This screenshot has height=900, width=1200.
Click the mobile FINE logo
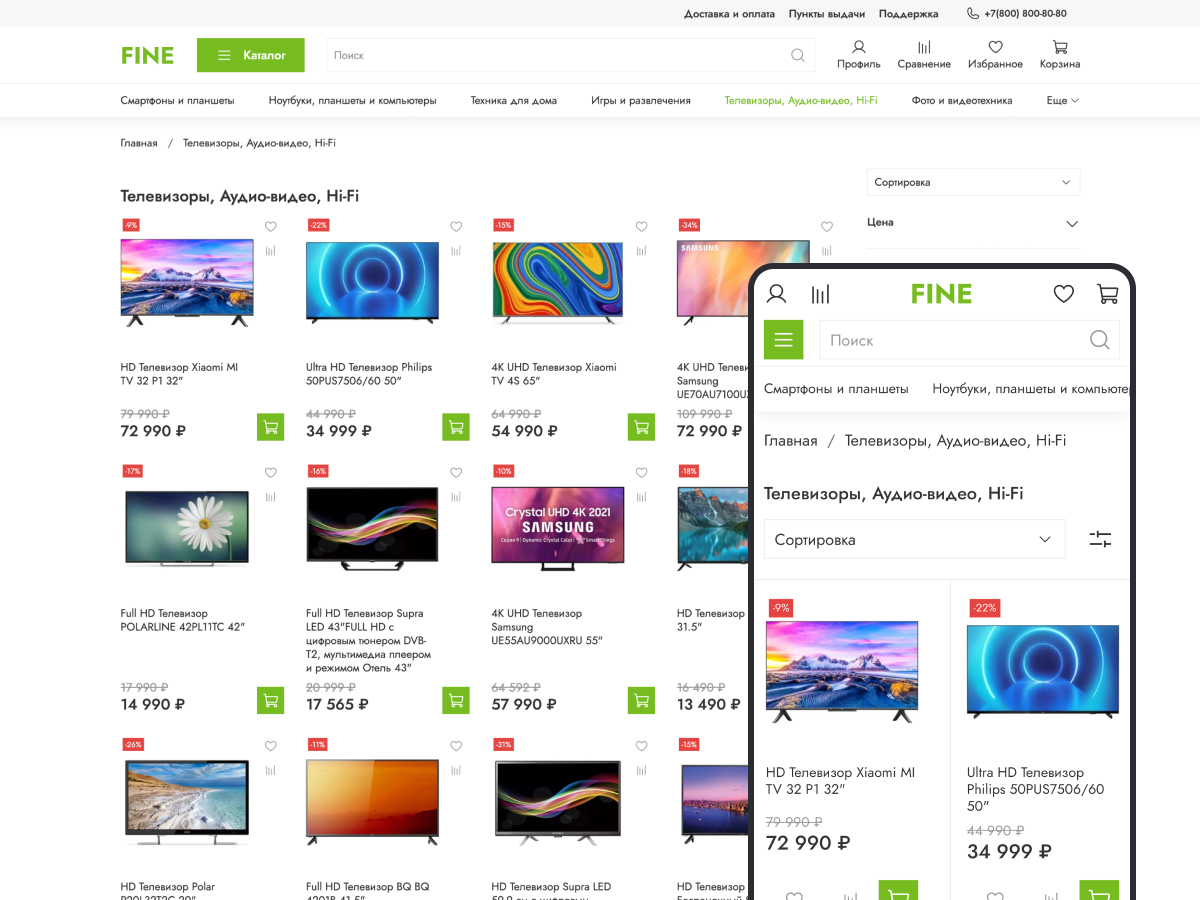tap(941, 294)
